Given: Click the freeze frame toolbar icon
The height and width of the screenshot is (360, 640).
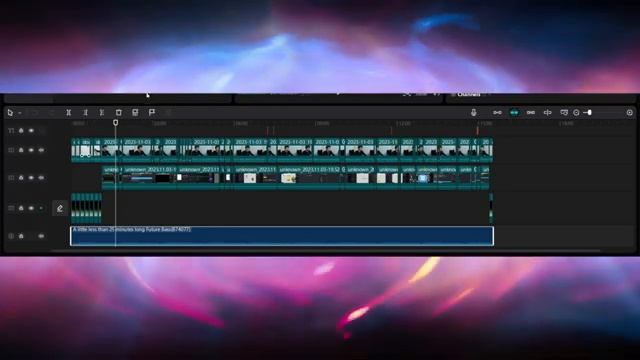Looking at the screenshot, I should [135, 113].
